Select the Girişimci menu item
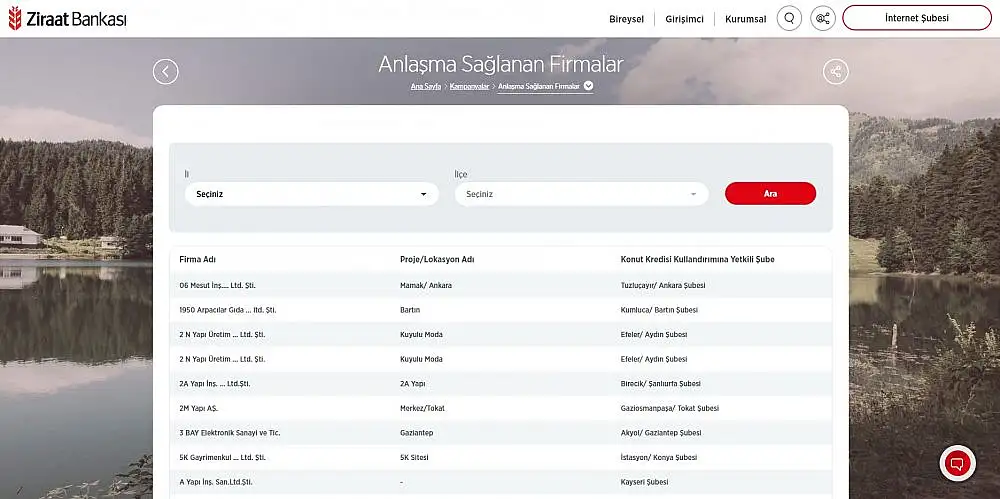 (x=684, y=19)
